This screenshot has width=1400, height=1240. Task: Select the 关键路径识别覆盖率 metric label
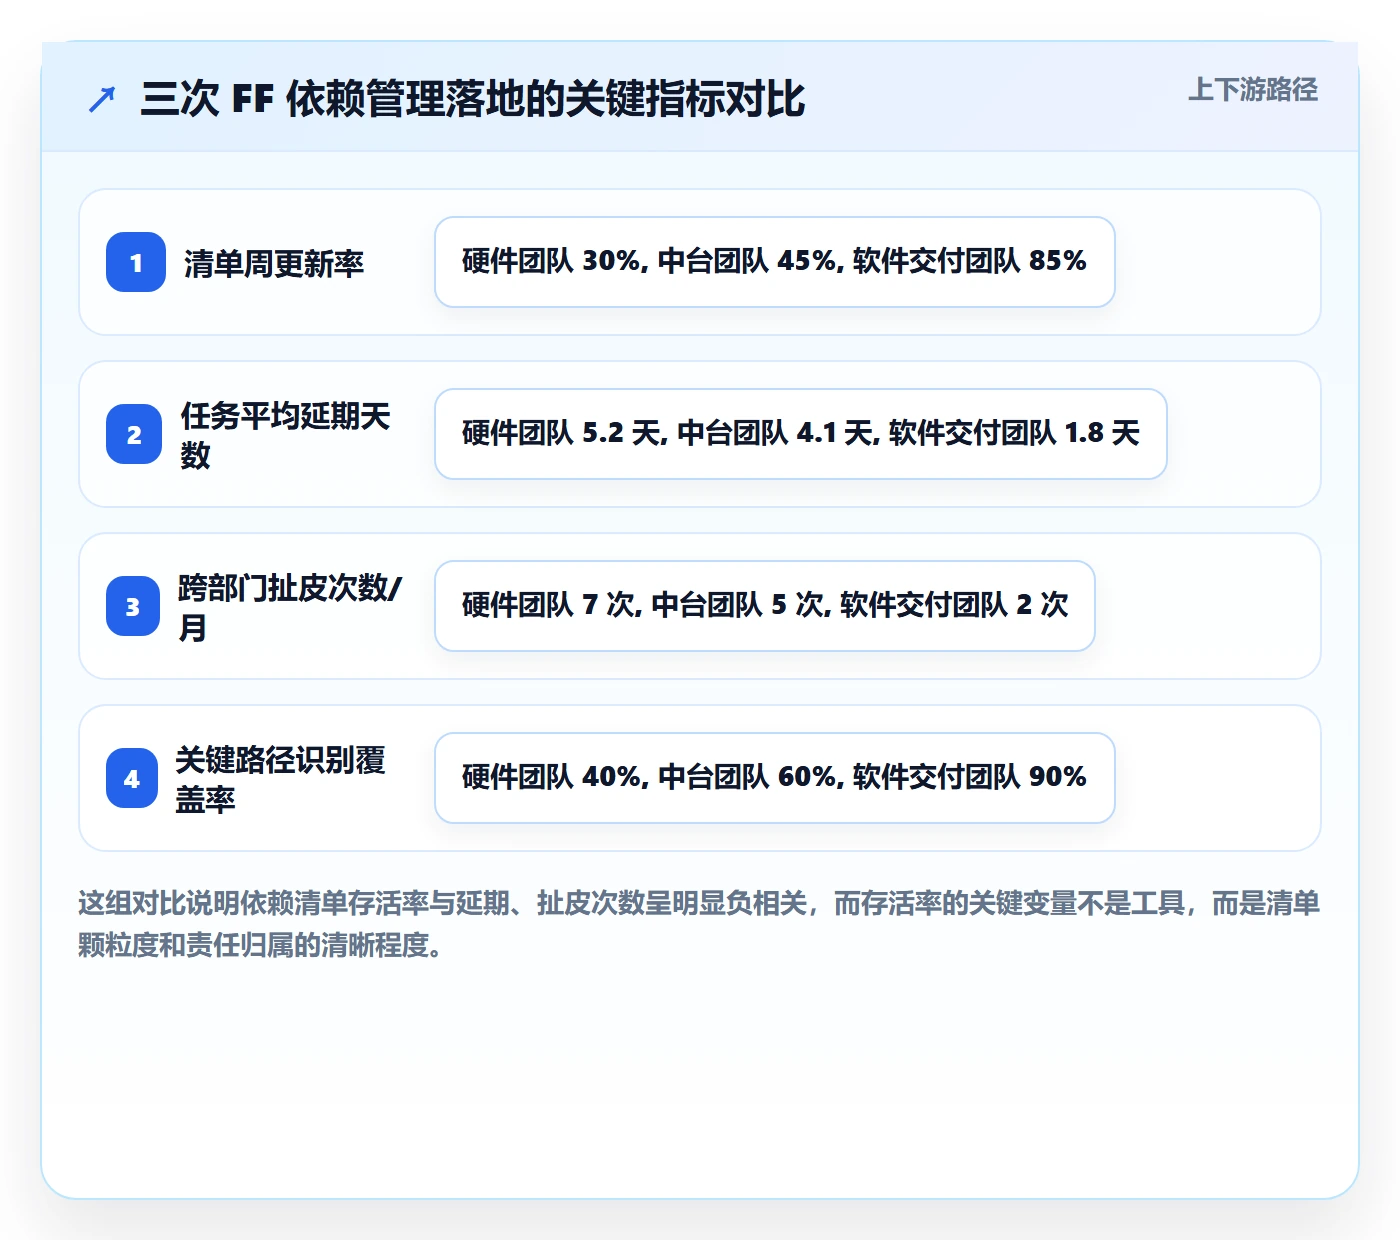tap(281, 779)
